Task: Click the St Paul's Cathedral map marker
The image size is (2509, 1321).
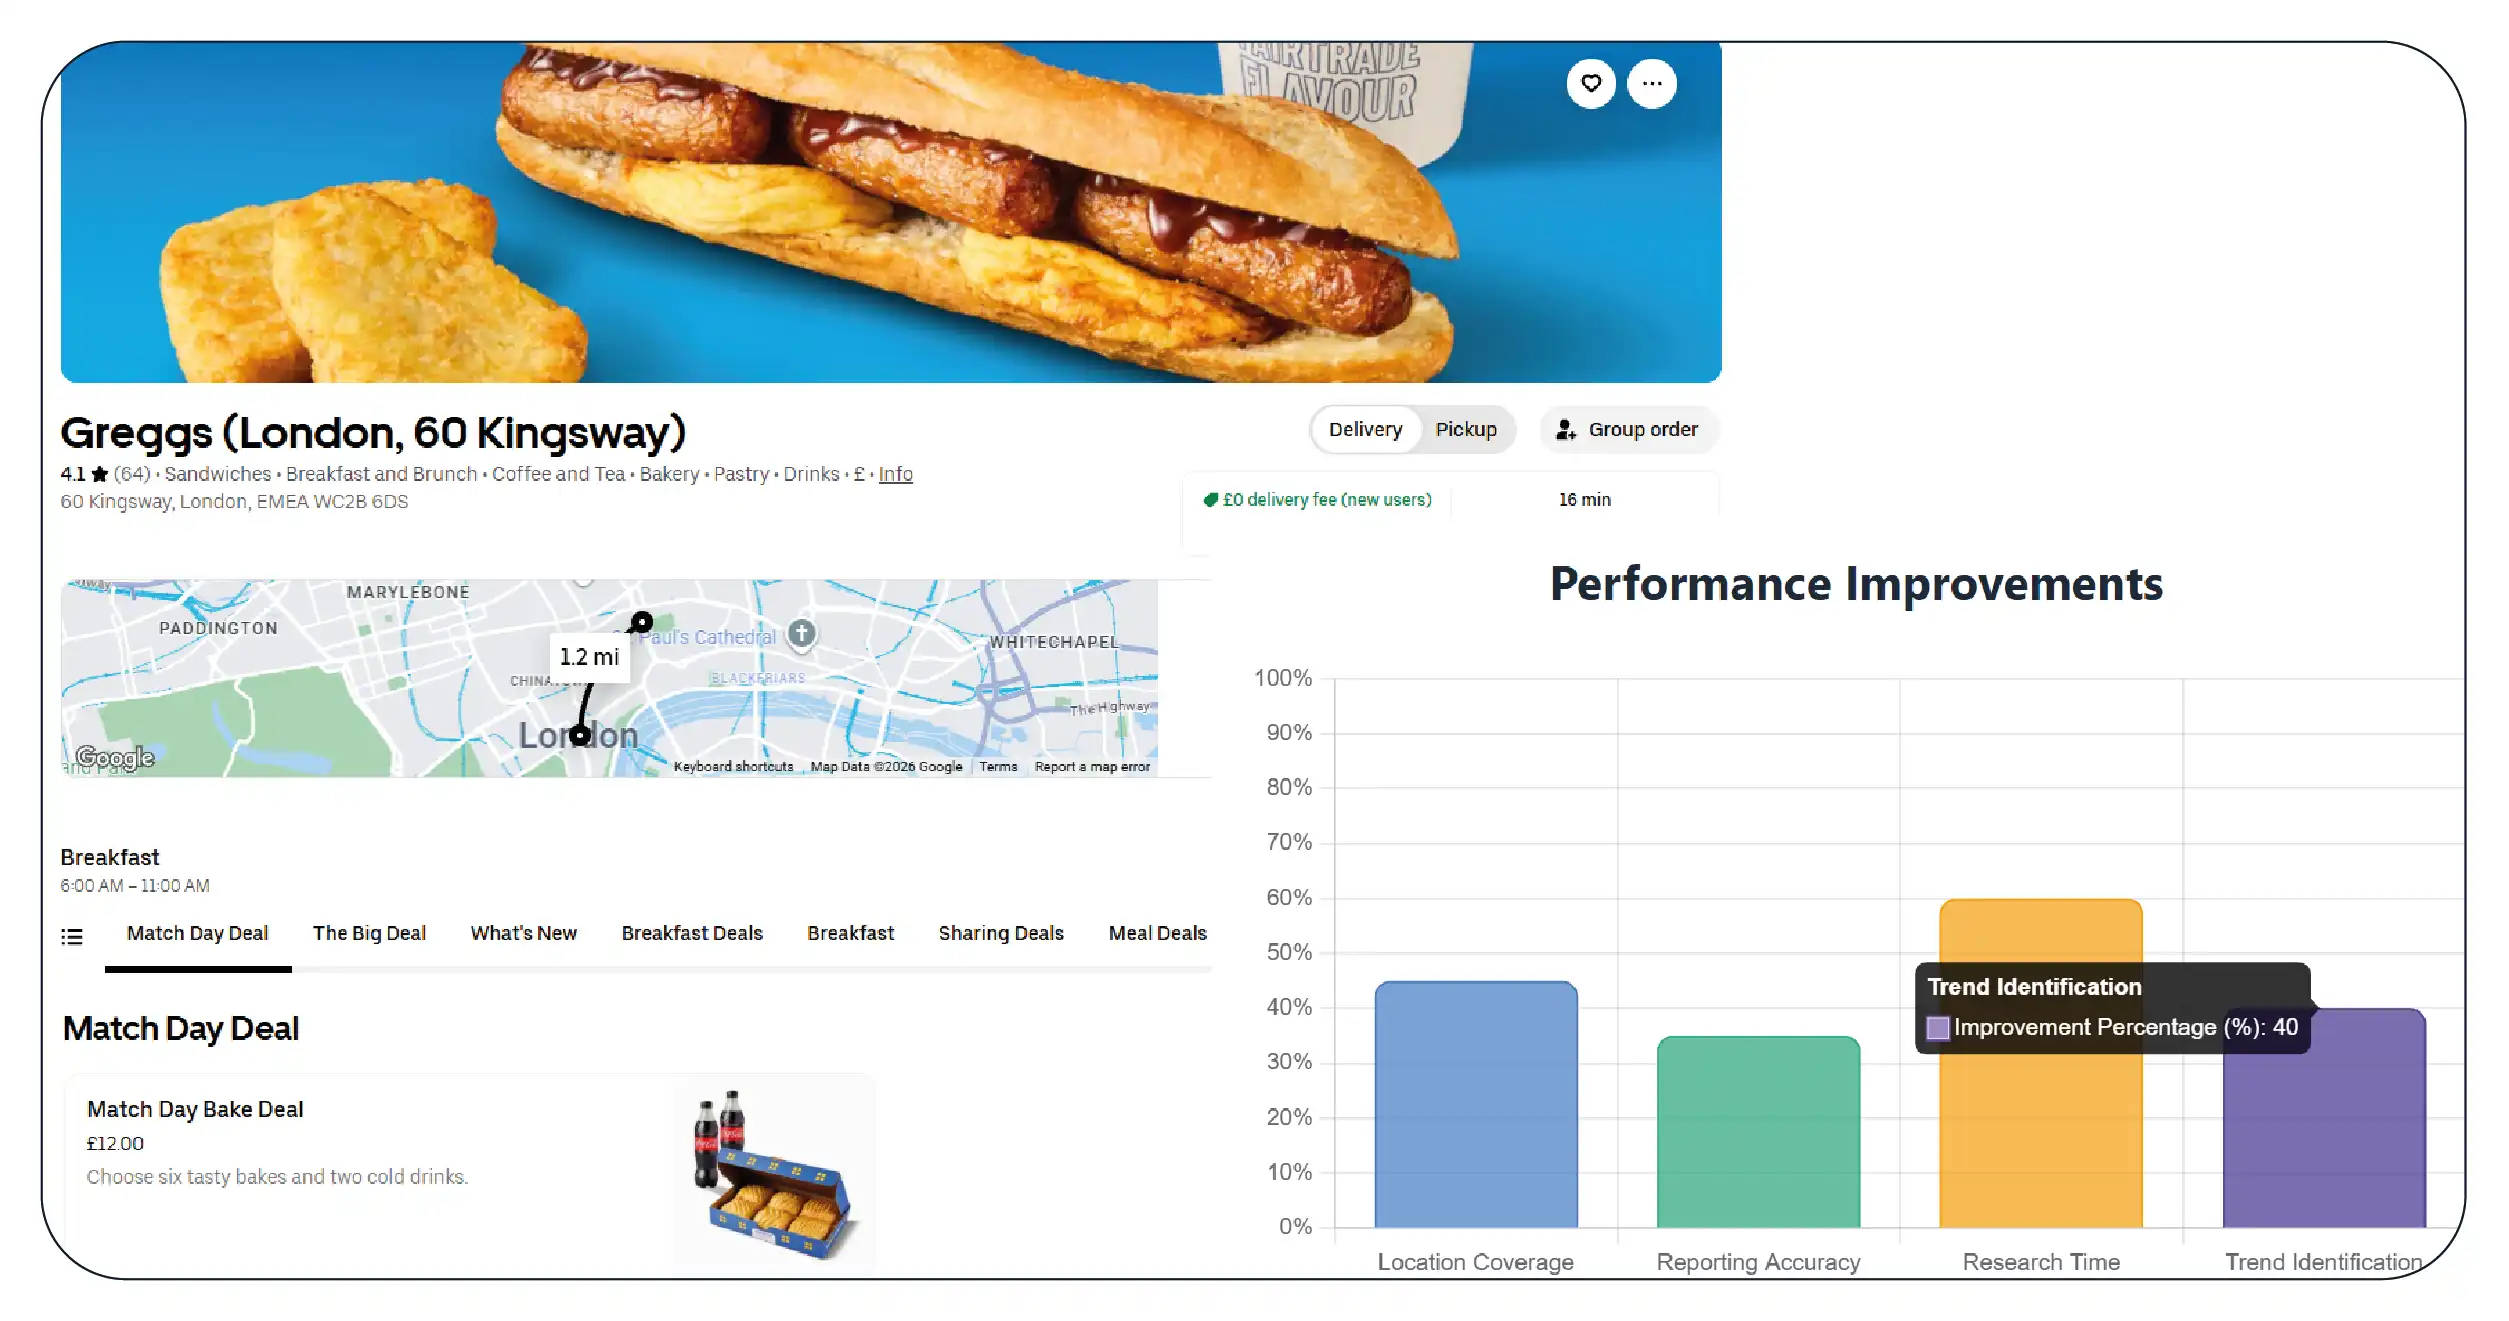Action: [801, 633]
